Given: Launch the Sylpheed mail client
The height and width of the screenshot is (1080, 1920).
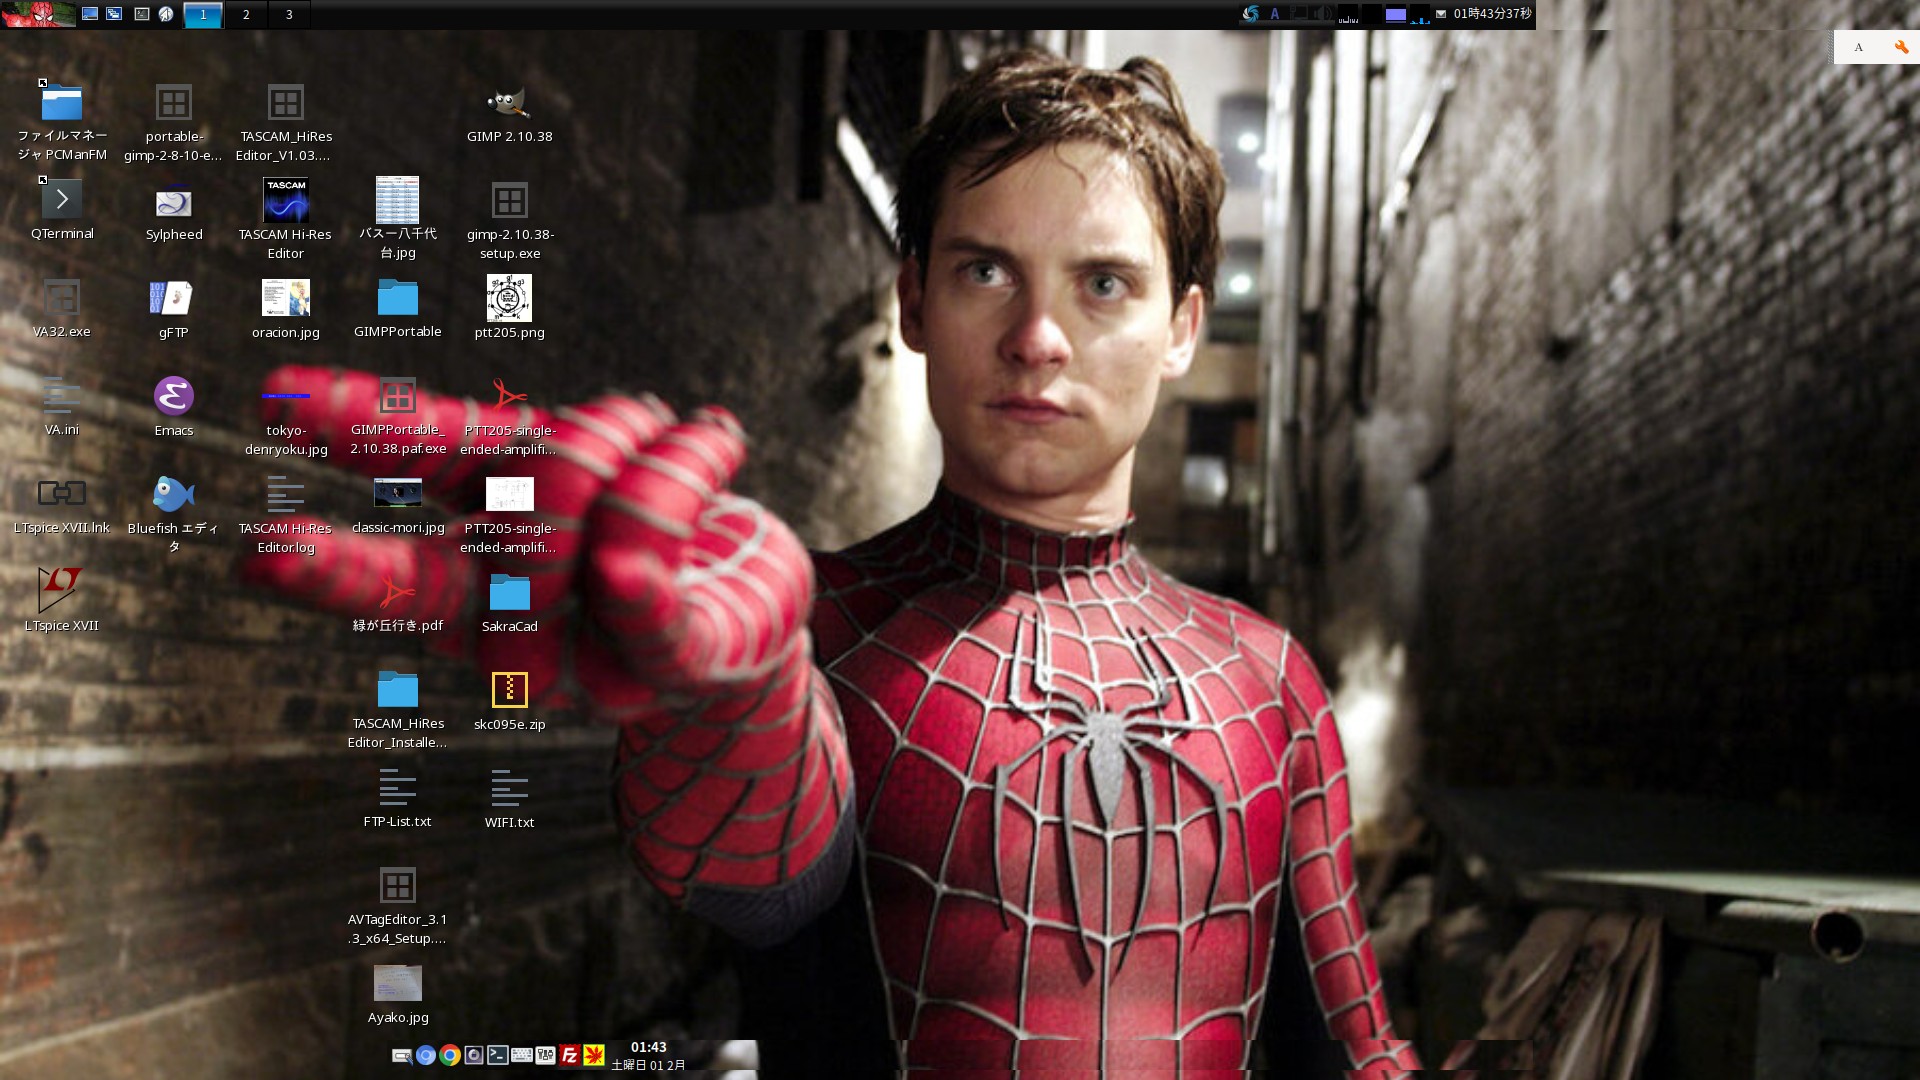Looking at the screenshot, I should pos(173,202).
